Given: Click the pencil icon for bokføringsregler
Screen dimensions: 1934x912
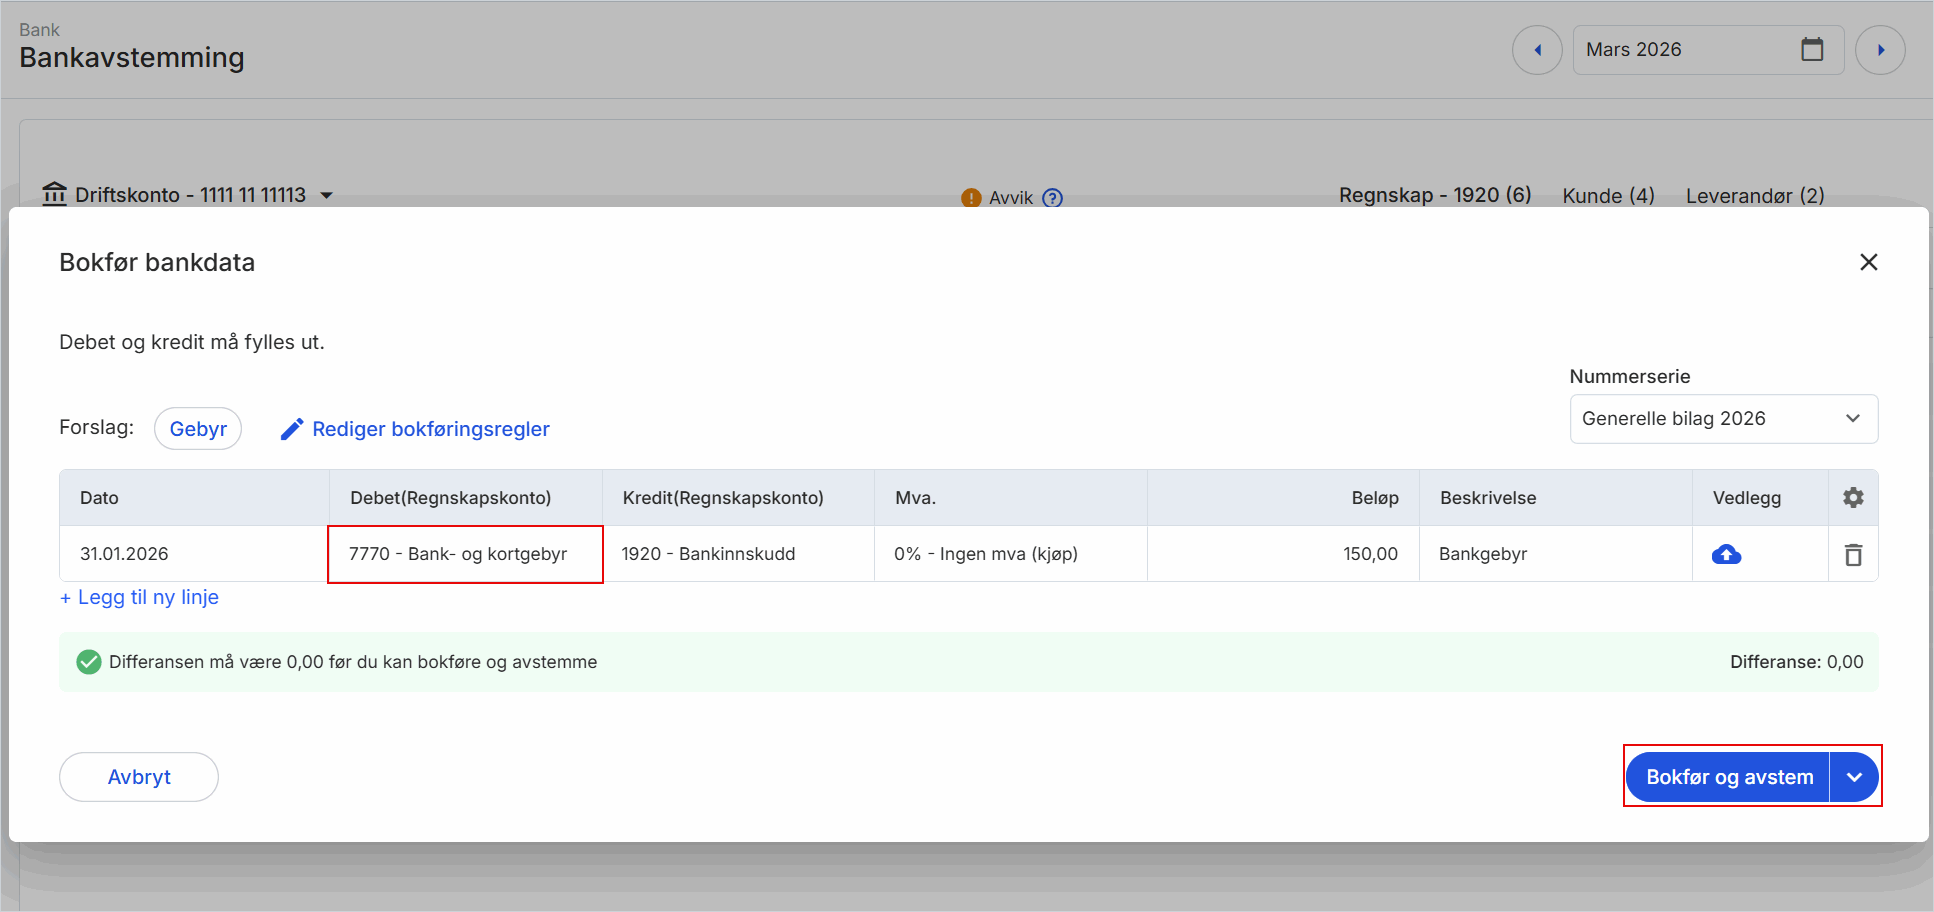Looking at the screenshot, I should point(291,429).
